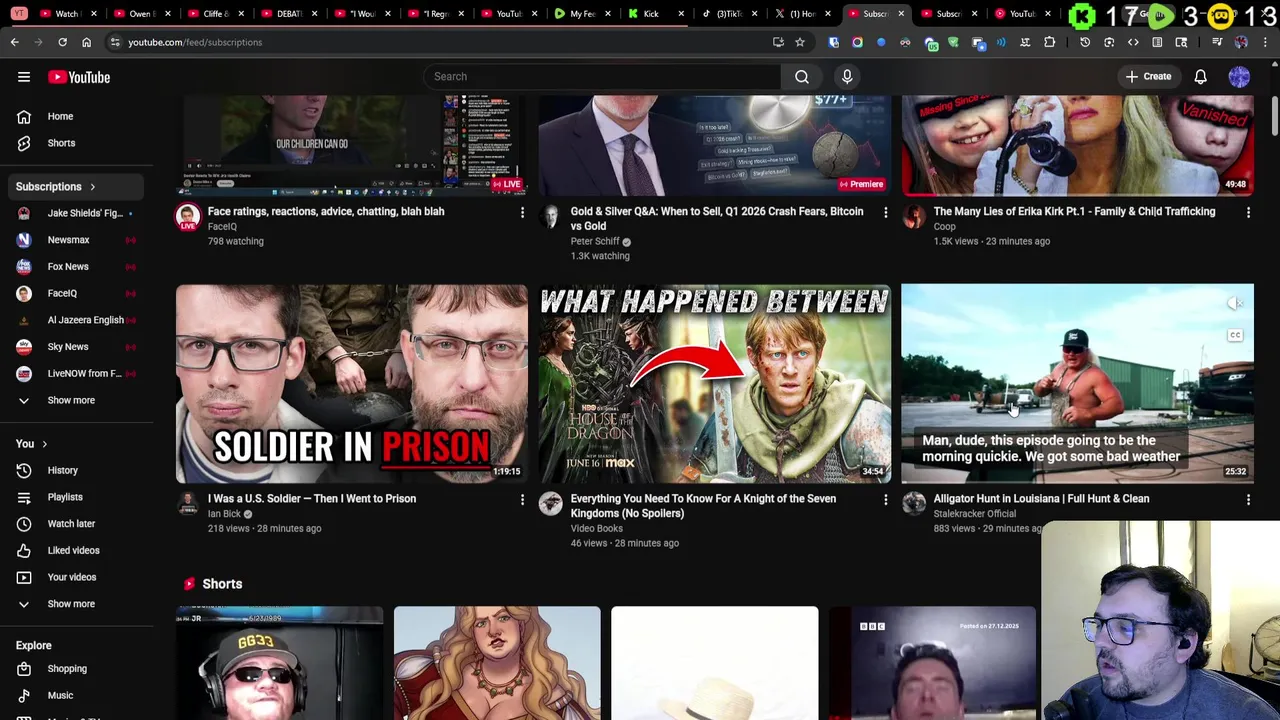Open more options for Face ratings video
Image resolution: width=1280 pixels, height=720 pixels.
522,212
